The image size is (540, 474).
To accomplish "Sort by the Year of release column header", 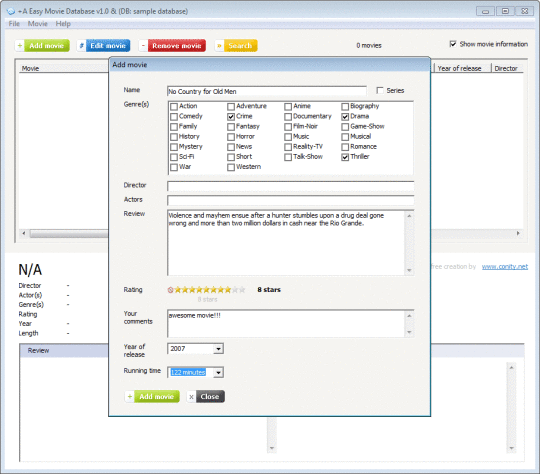I will [x=463, y=68].
